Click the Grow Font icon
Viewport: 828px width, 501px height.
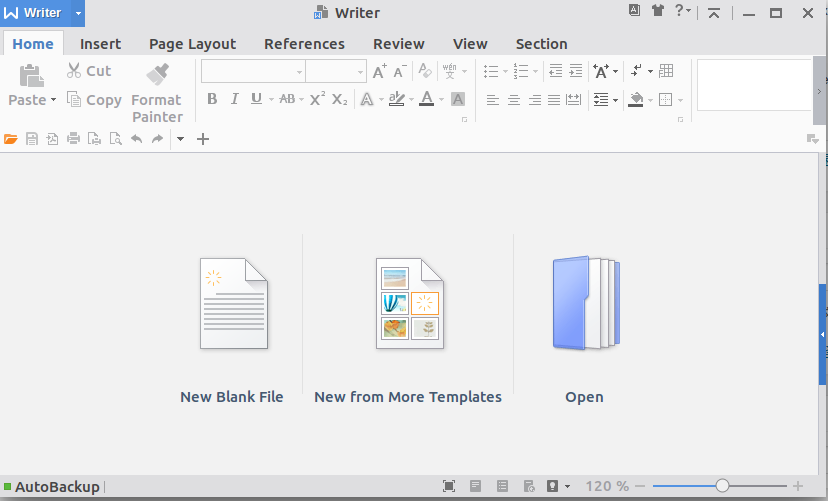pos(379,71)
